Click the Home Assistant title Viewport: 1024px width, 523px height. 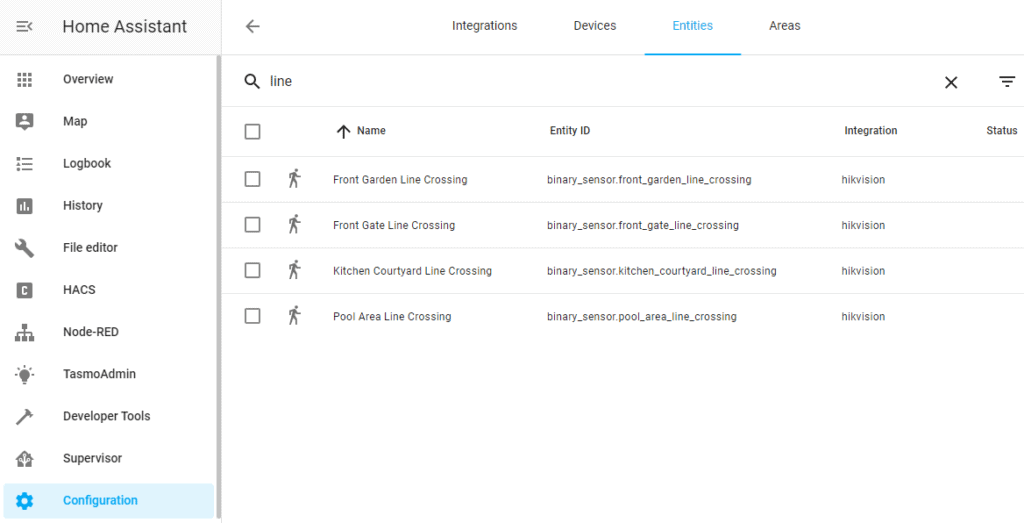pos(125,27)
